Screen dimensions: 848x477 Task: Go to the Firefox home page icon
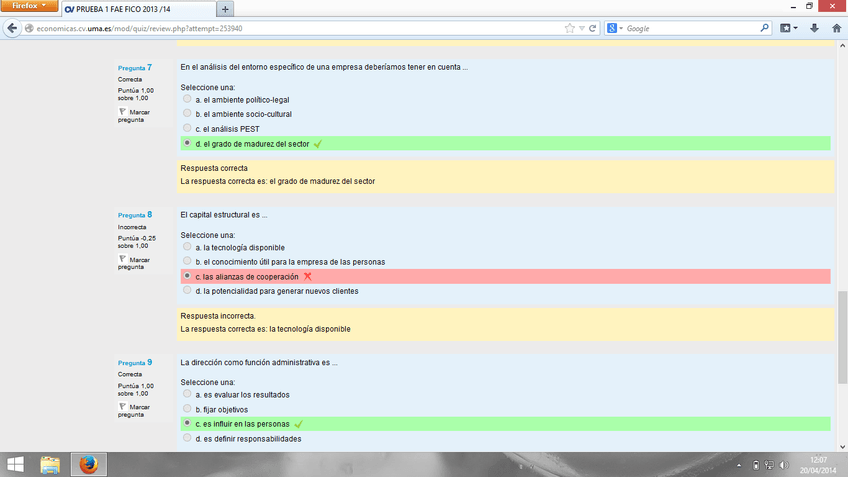[x=836, y=28]
